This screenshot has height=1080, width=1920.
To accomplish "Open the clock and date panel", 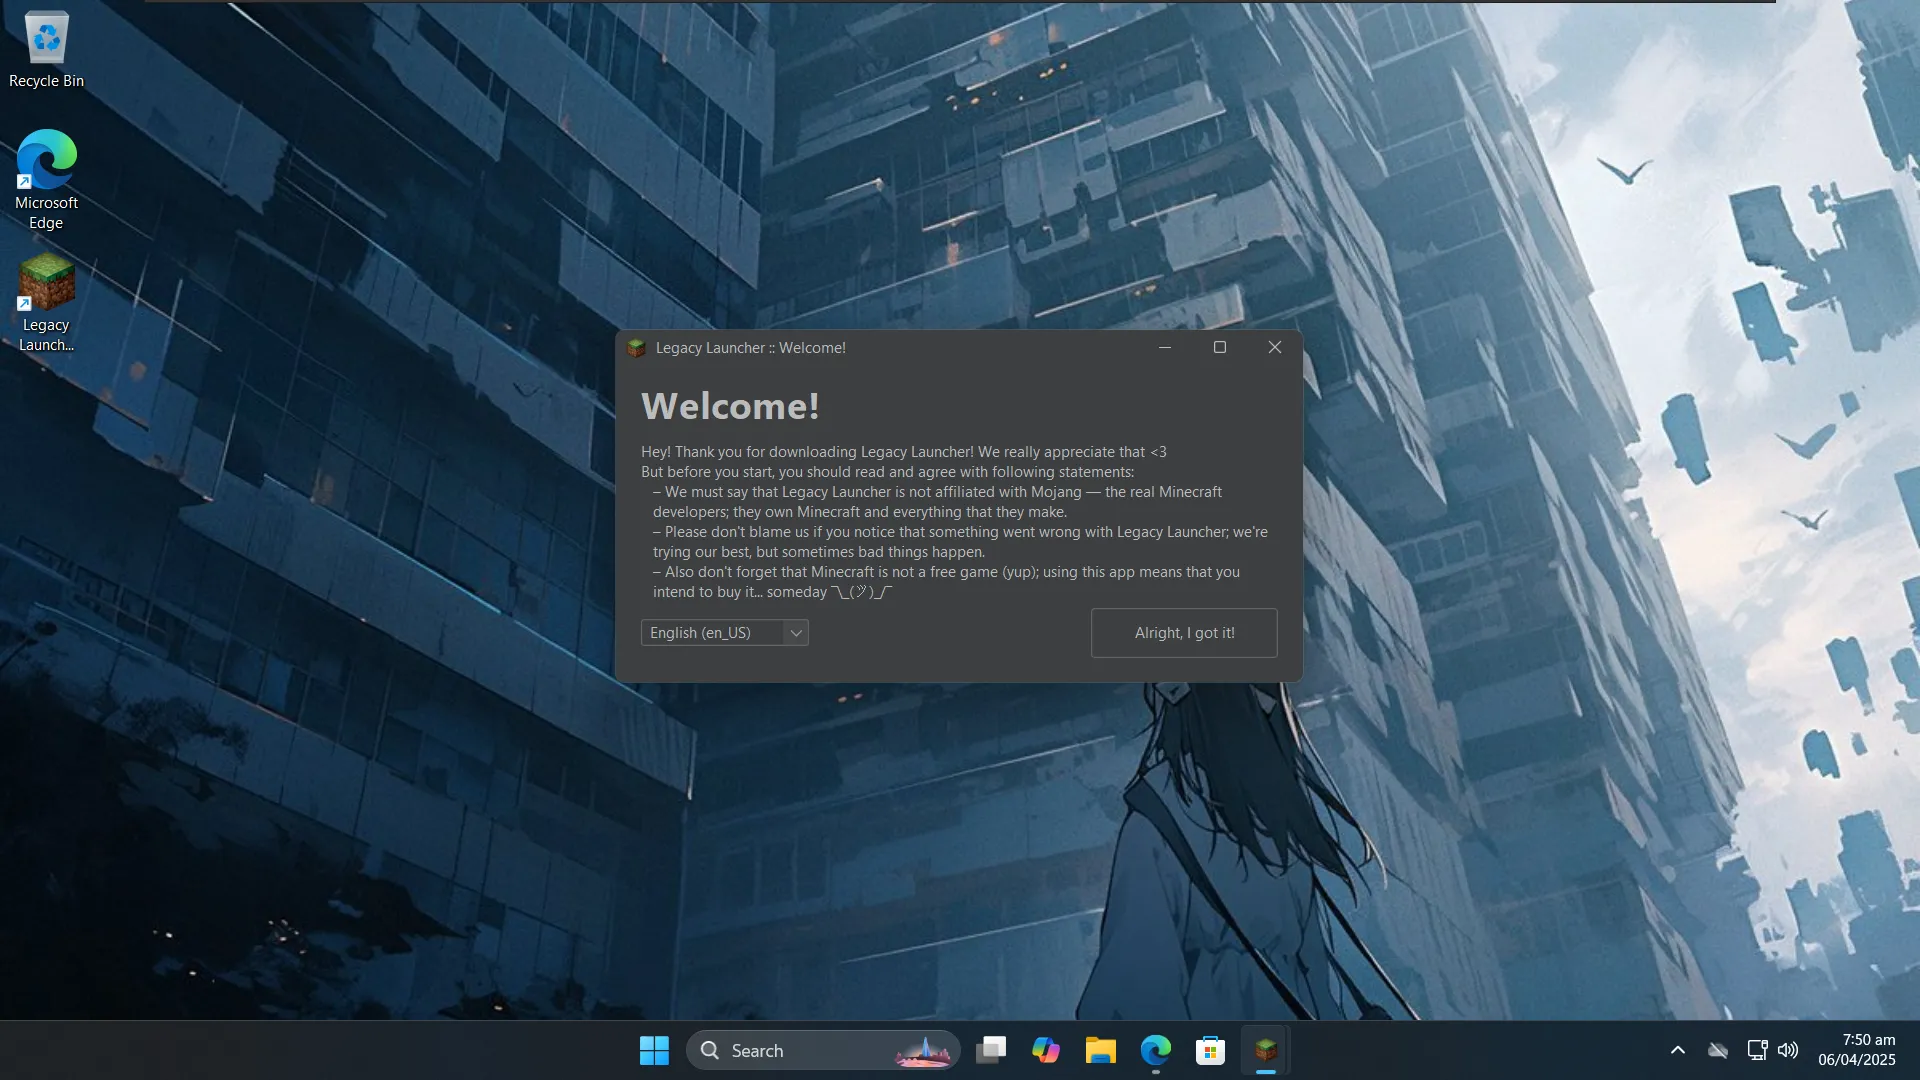I will click(1856, 1050).
